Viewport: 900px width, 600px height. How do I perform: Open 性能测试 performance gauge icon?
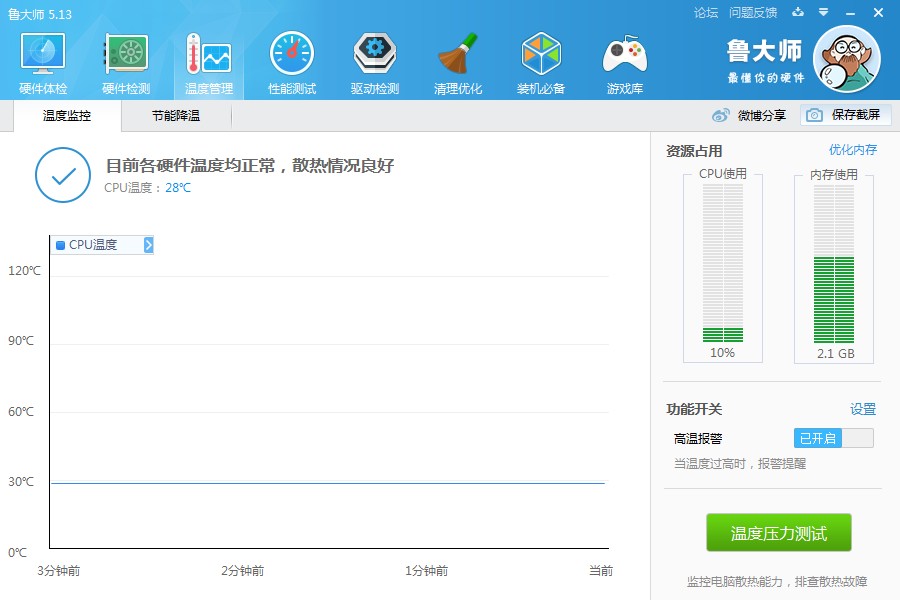[292, 53]
